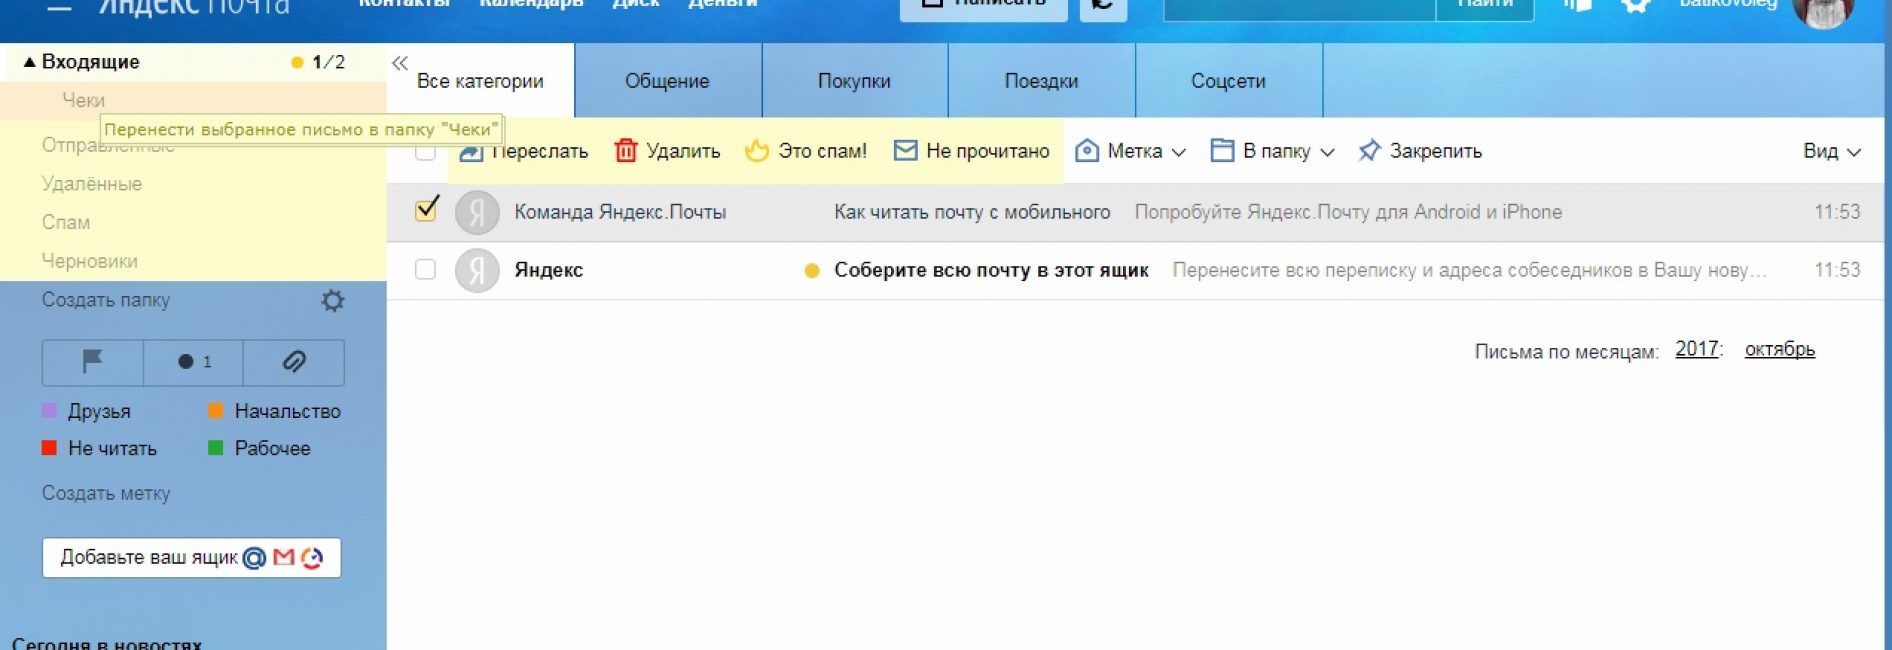
Task: Click the 2017 year link
Action: [1697, 349]
